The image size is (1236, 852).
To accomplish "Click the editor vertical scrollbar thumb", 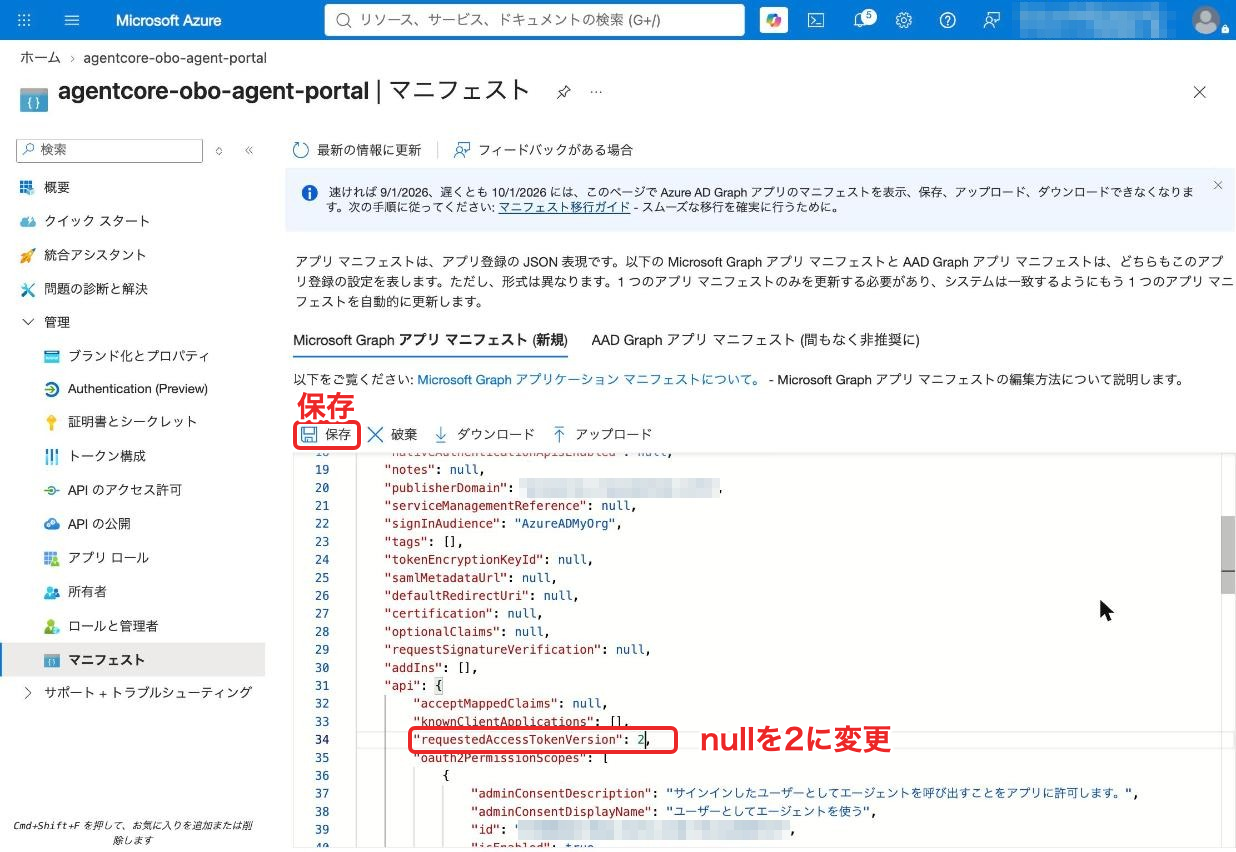I will (1228, 555).
